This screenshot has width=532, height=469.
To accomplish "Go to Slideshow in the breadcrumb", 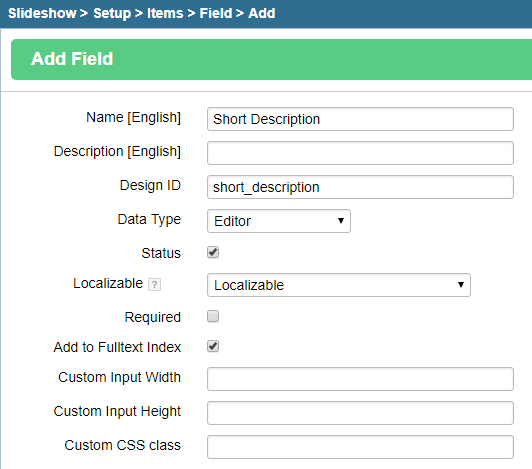I will click(x=42, y=13).
